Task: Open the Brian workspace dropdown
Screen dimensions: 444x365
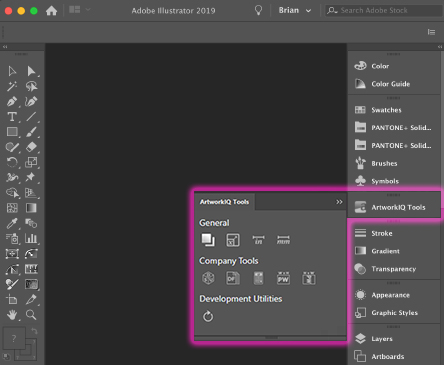Action: tap(295, 10)
